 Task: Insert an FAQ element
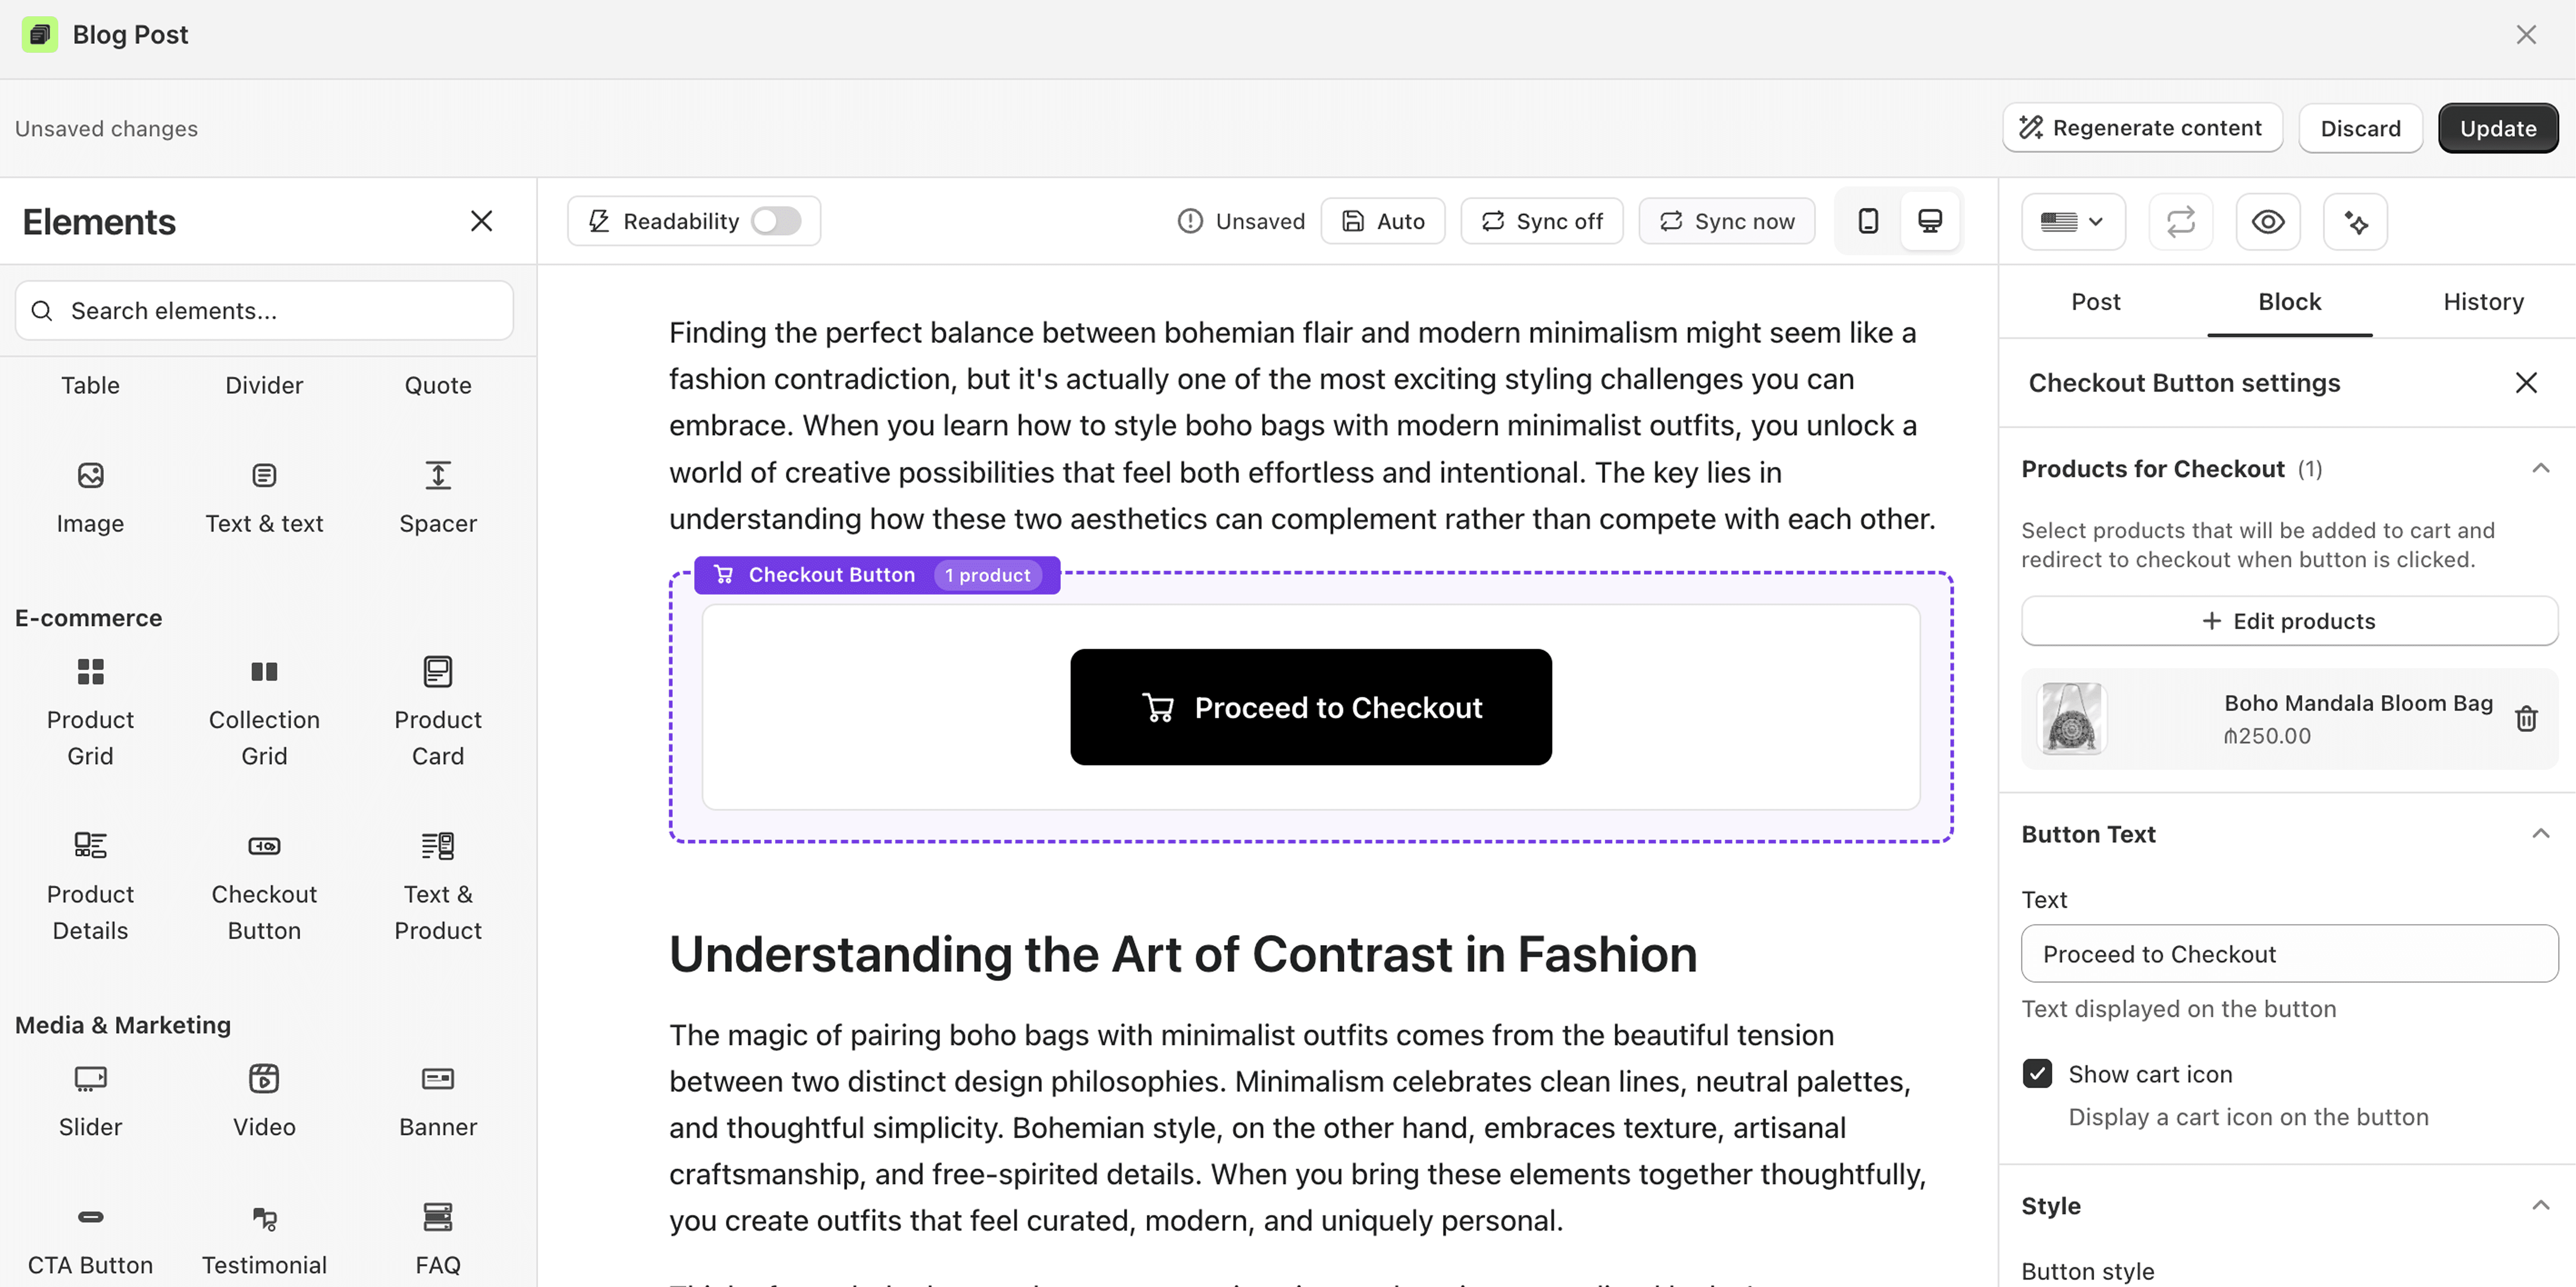tap(438, 1239)
